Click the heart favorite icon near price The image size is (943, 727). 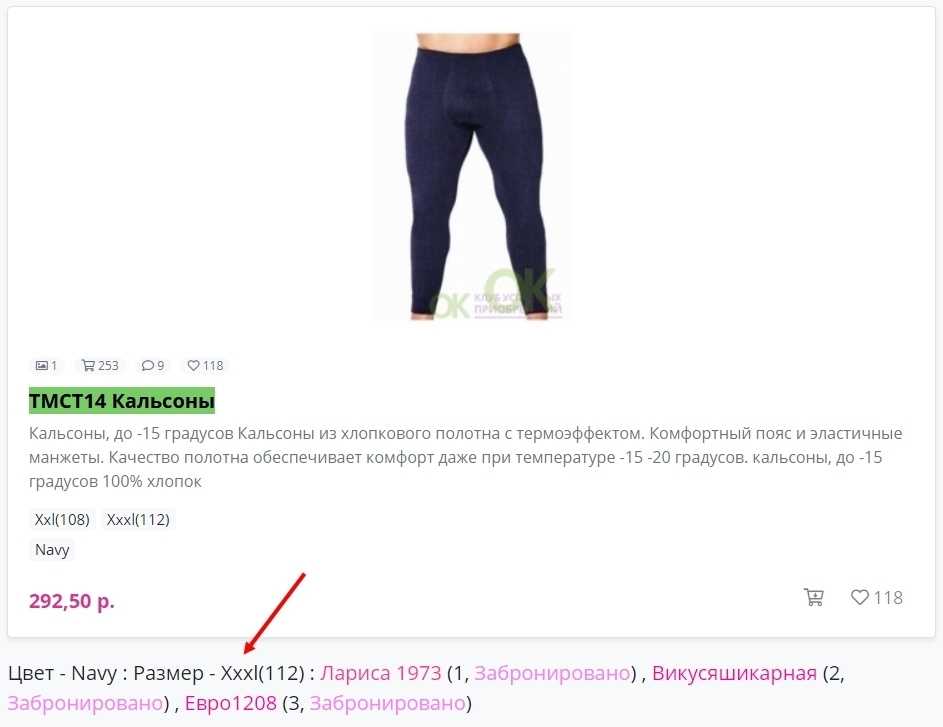coord(859,597)
